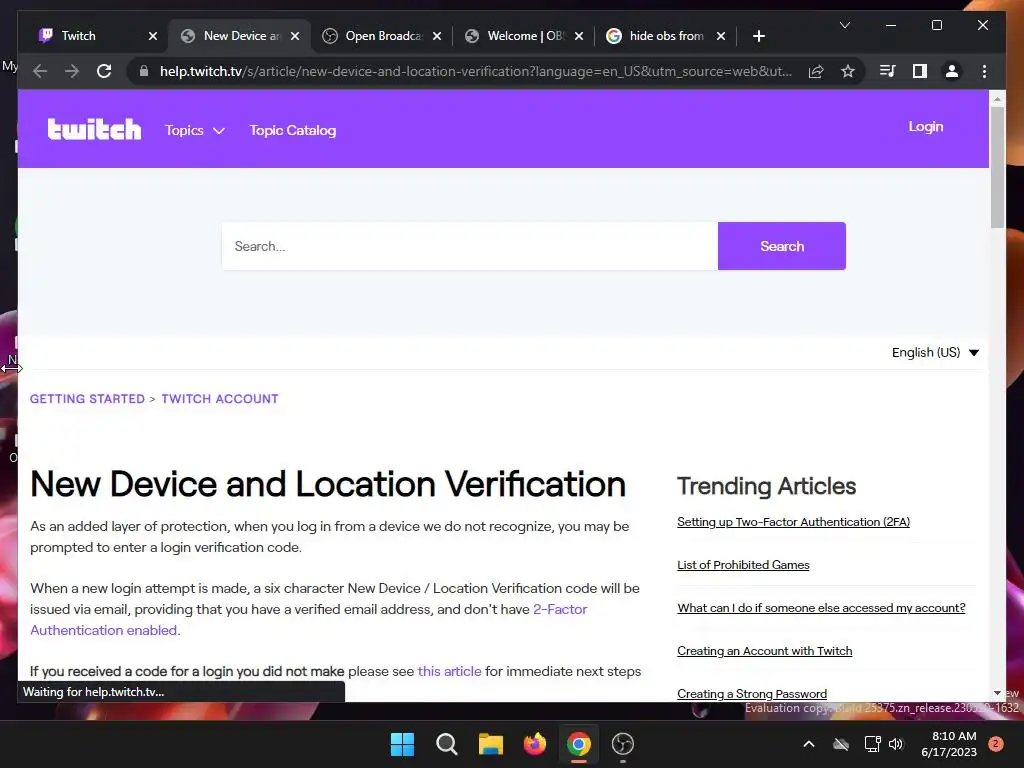Toggle the Chrome side panel icon

coord(920,71)
